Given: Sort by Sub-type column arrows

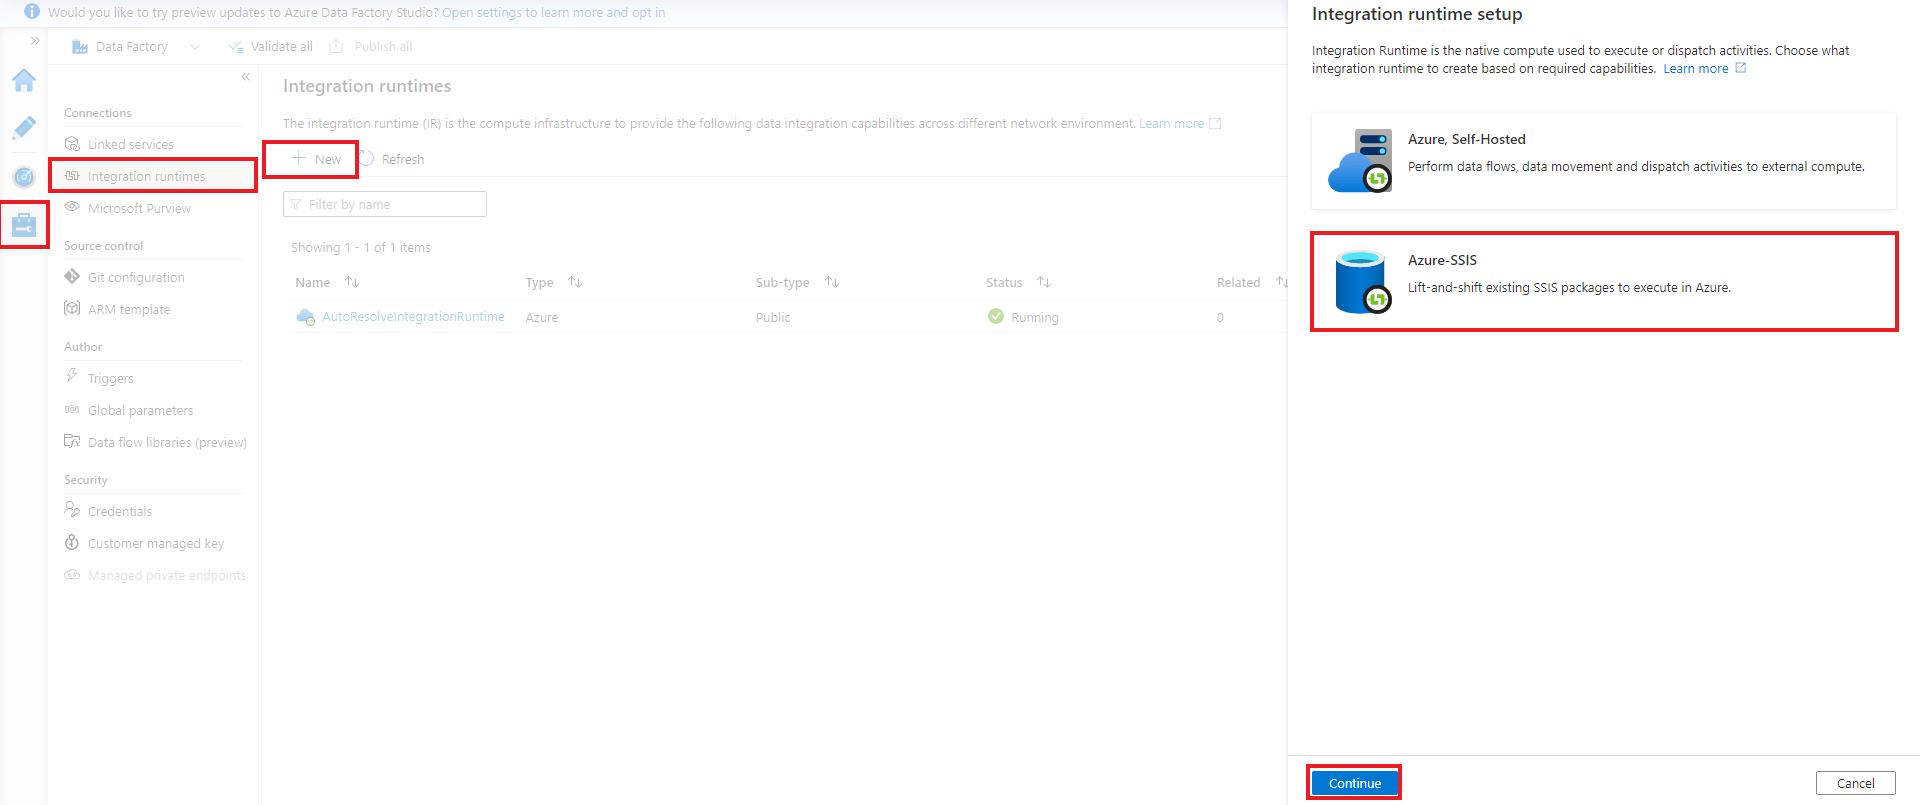Looking at the screenshot, I should pos(832,283).
